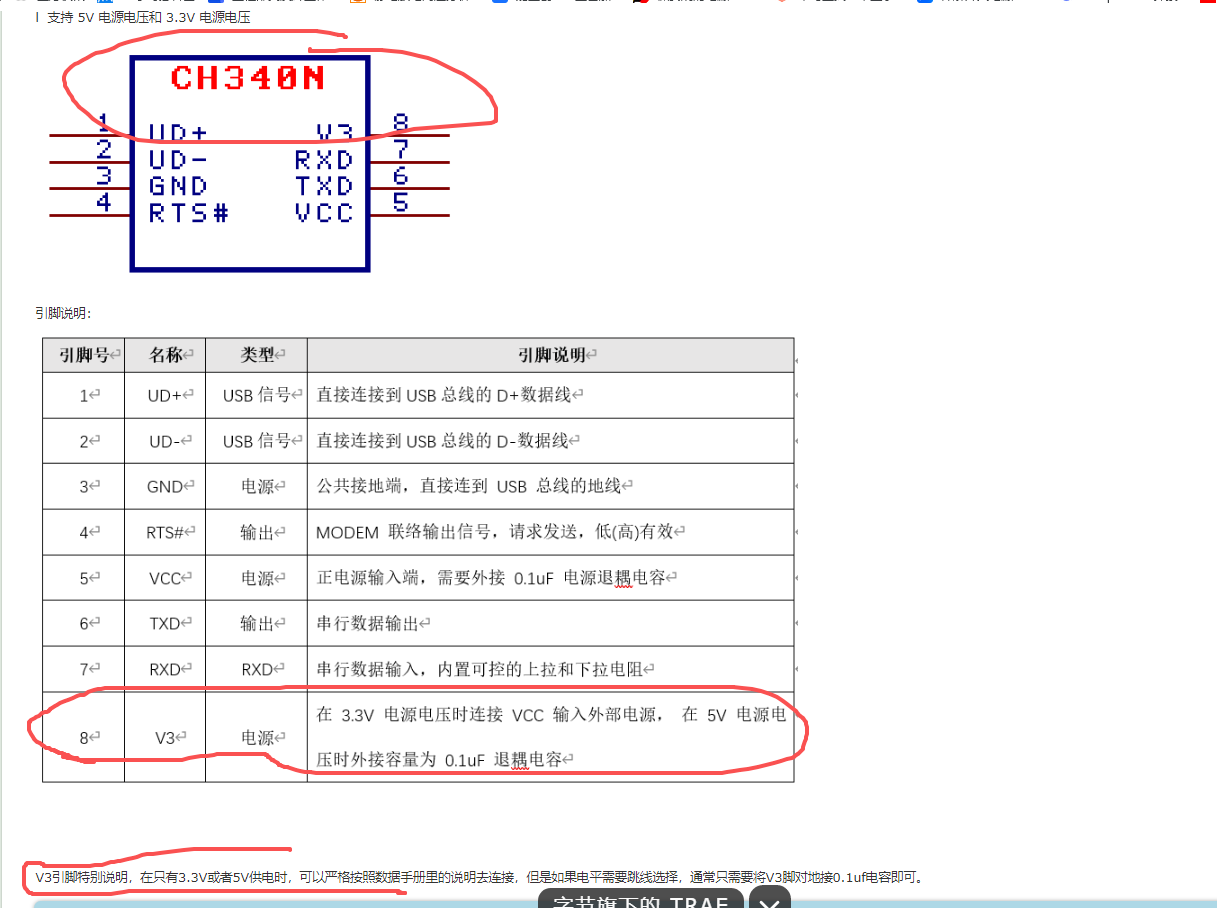
Task: Click the 支持 5V 电源电压 line at top
Action: [x=148, y=17]
